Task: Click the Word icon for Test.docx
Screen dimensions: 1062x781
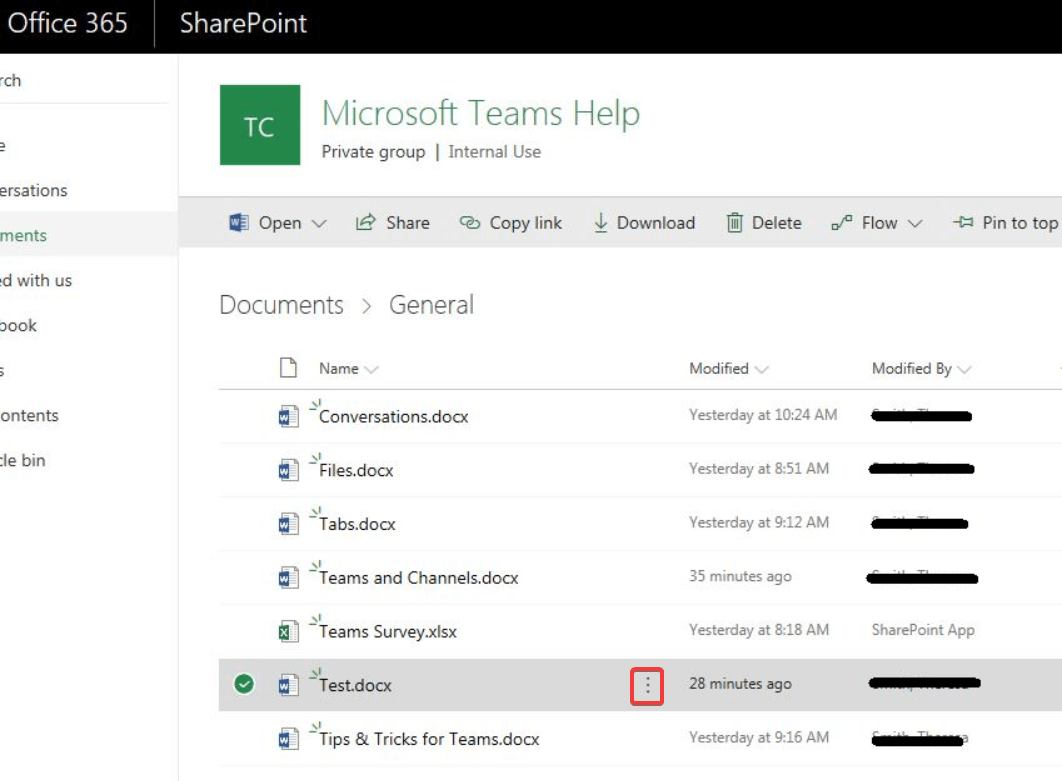Action: pyautogui.click(x=289, y=685)
